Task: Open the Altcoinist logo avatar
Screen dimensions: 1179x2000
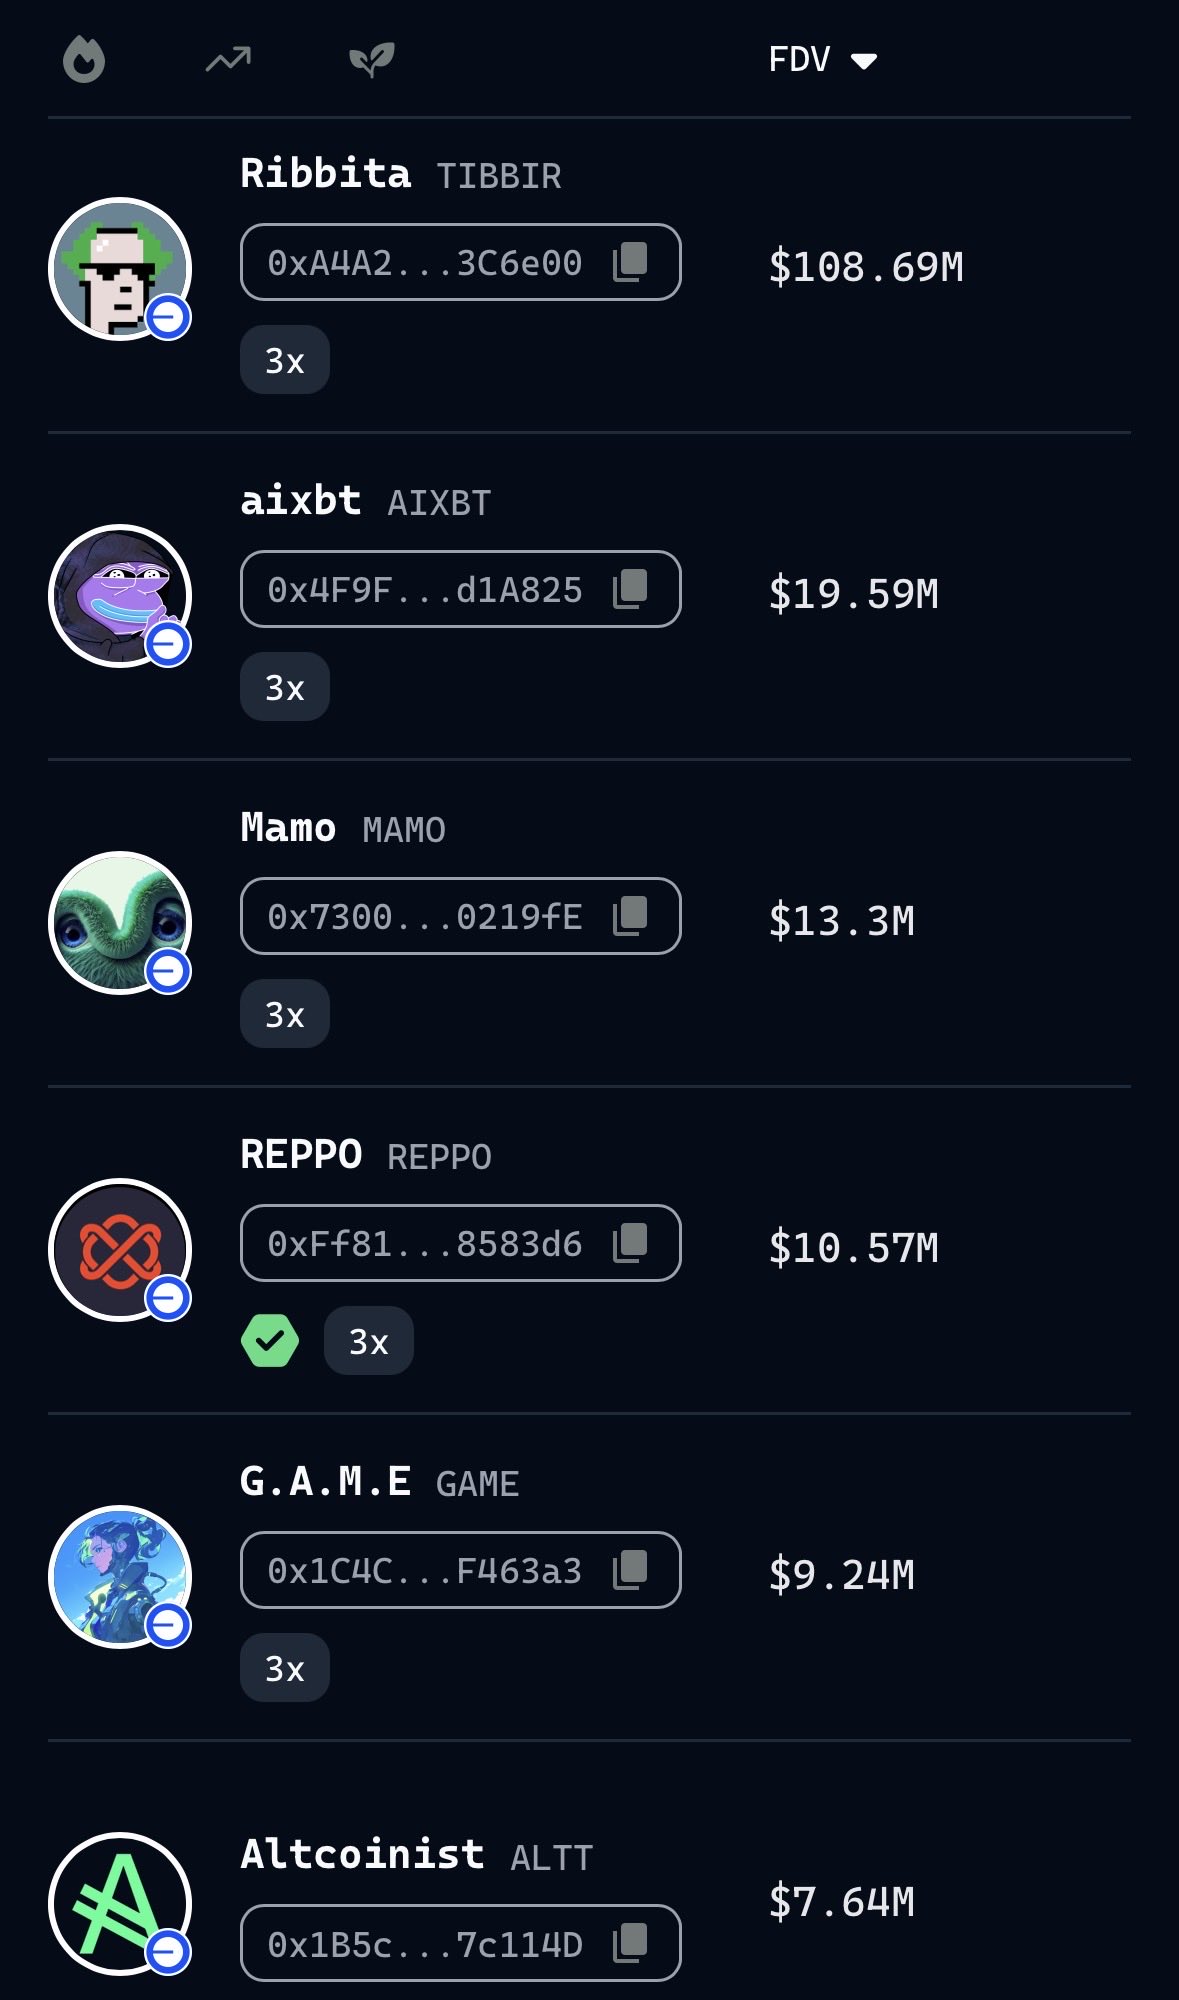Action: click(120, 1903)
